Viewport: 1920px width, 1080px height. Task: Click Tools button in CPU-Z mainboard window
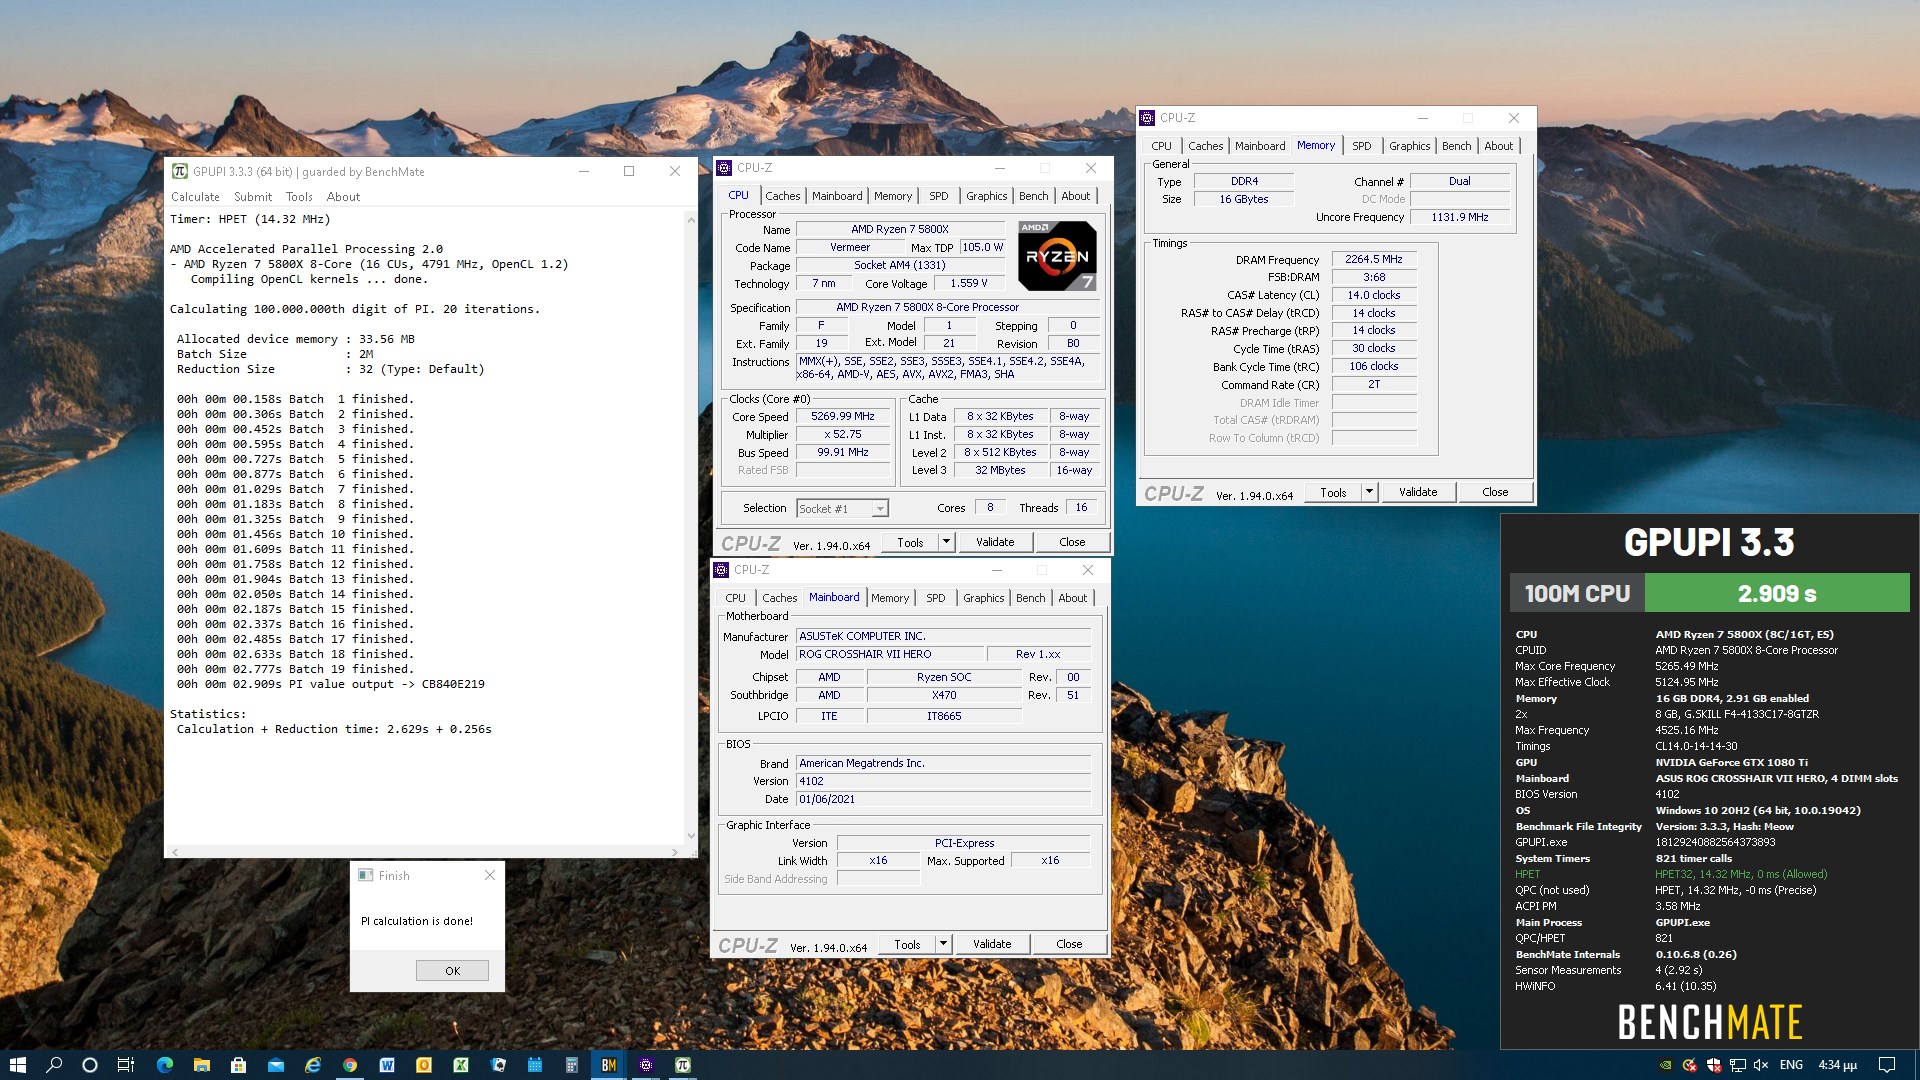[907, 944]
